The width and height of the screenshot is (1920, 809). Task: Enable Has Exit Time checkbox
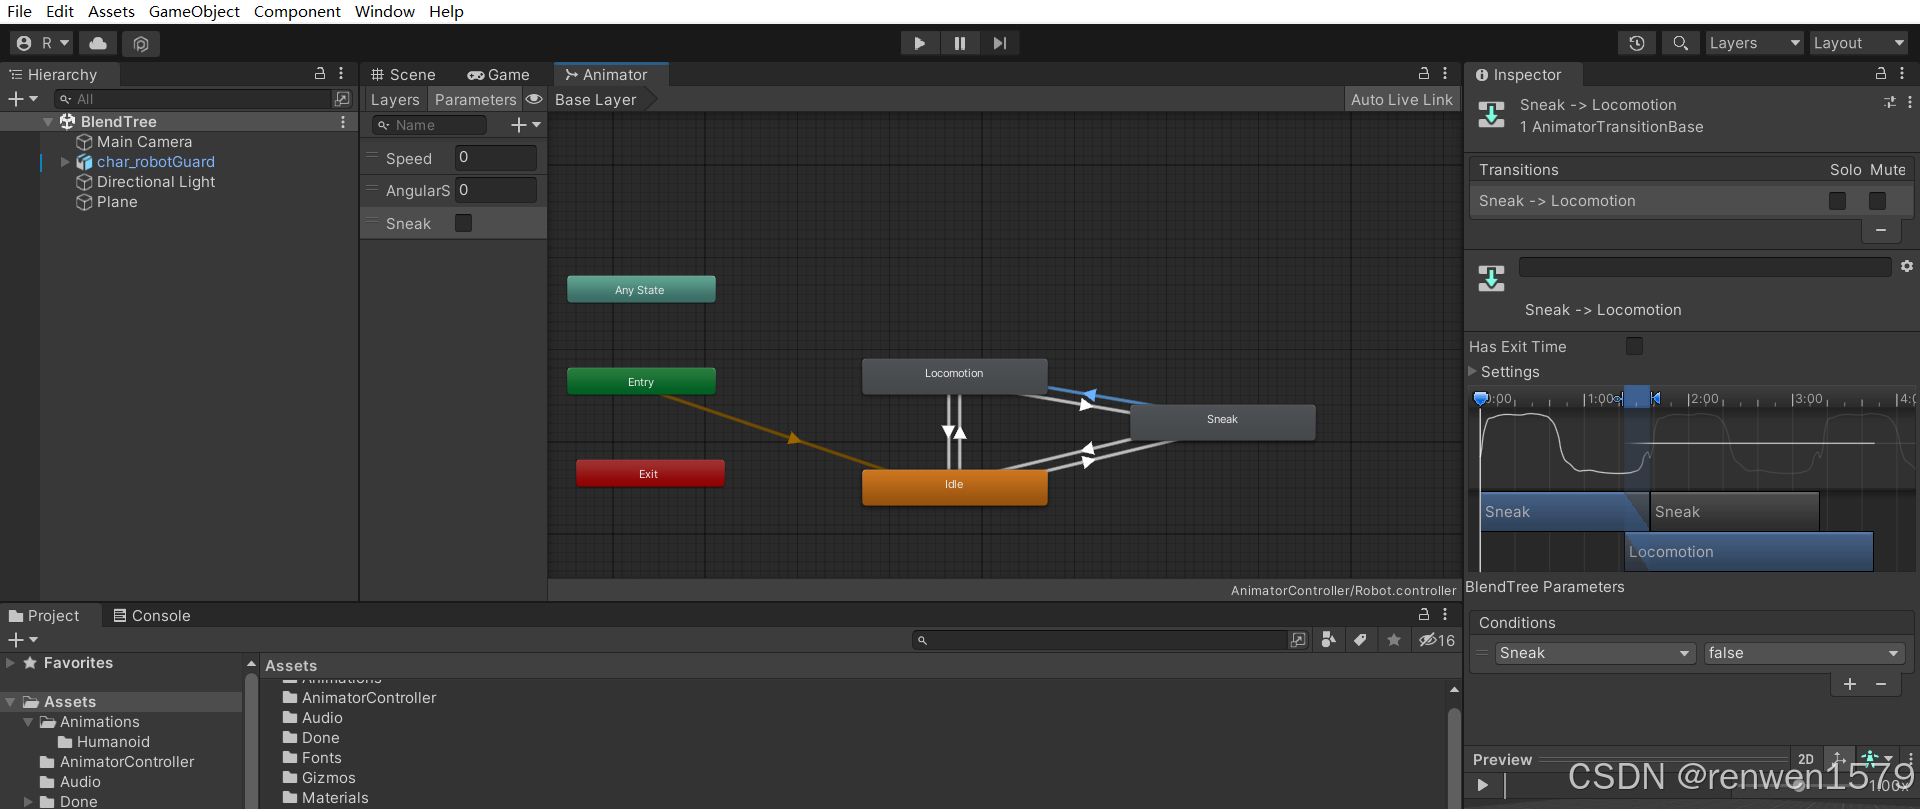pos(1634,346)
